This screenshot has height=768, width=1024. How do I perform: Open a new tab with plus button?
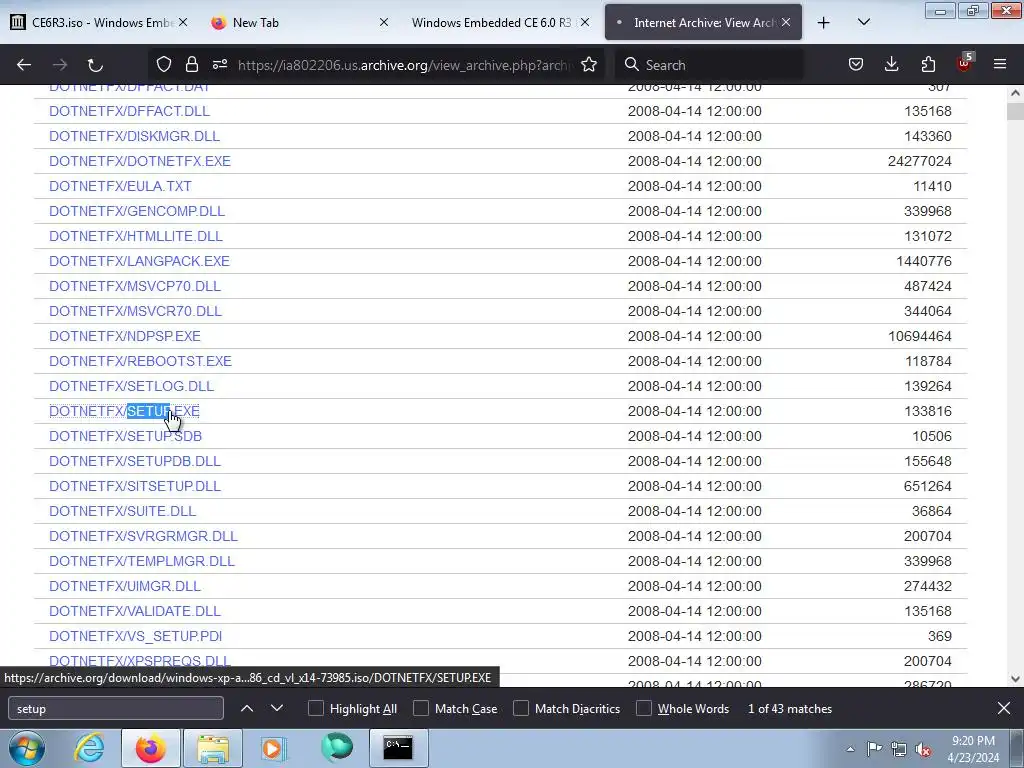pyautogui.click(x=824, y=23)
